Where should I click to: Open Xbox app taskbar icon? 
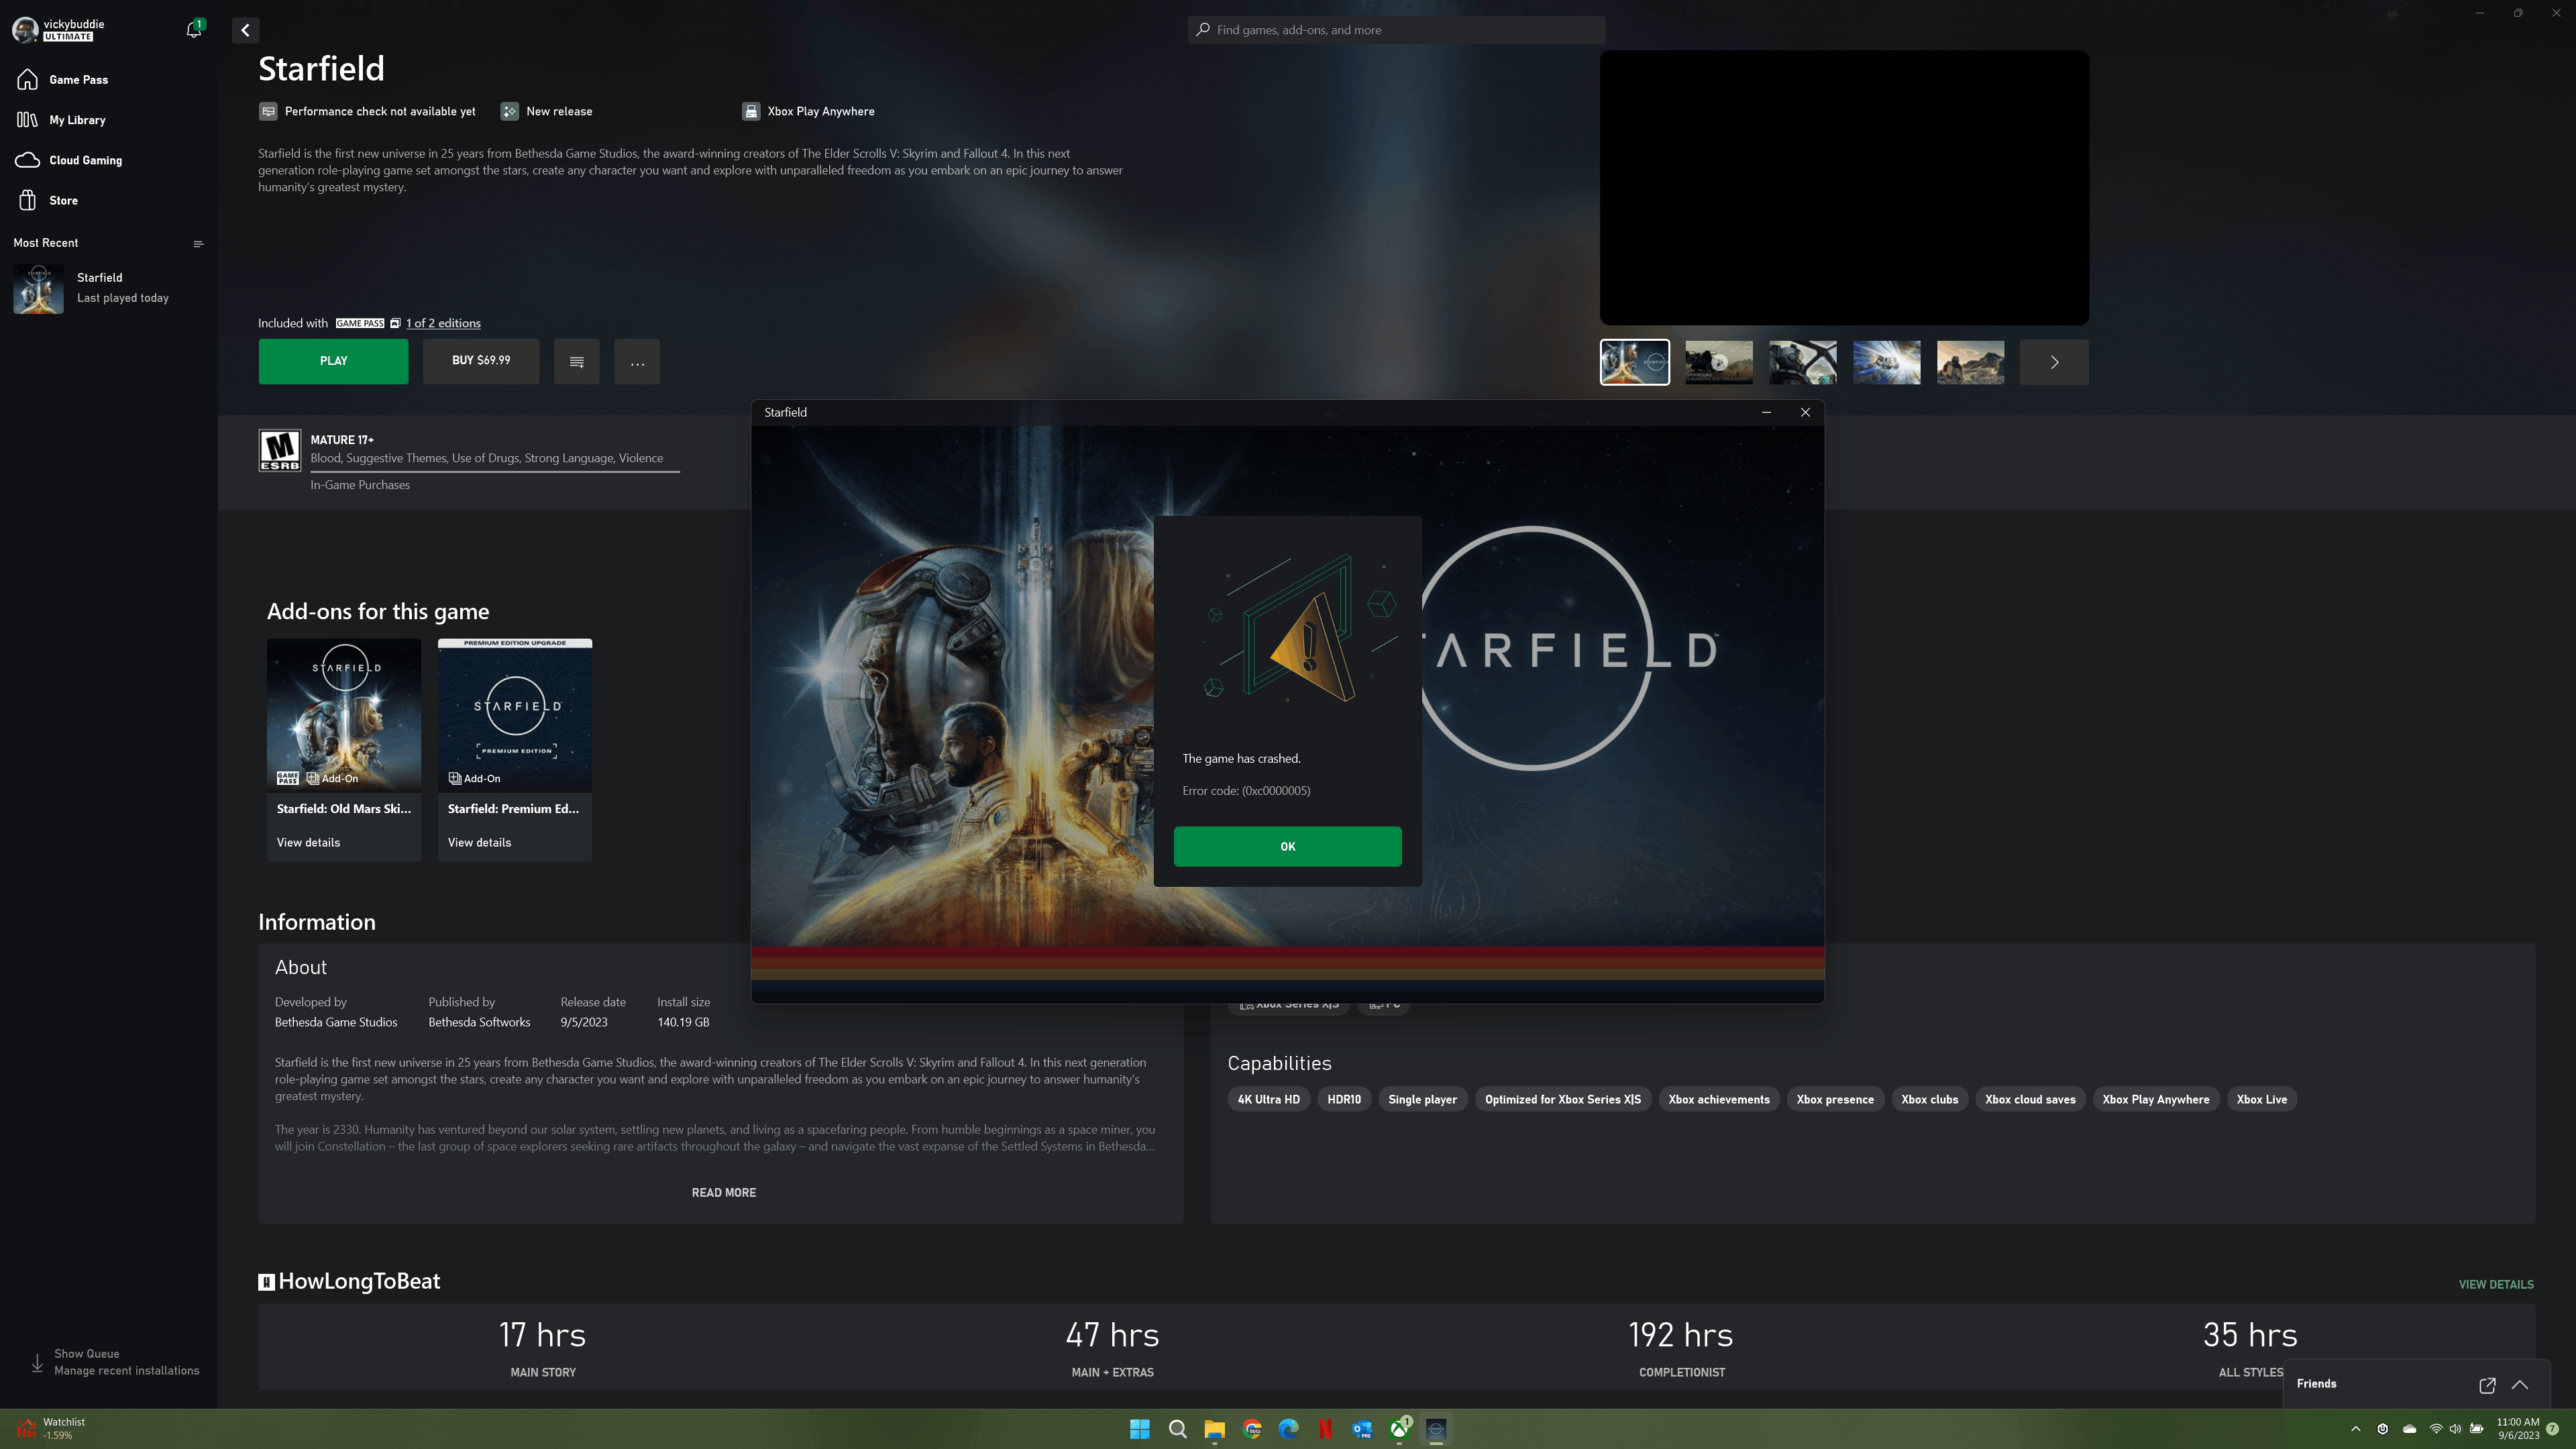(x=1400, y=1429)
